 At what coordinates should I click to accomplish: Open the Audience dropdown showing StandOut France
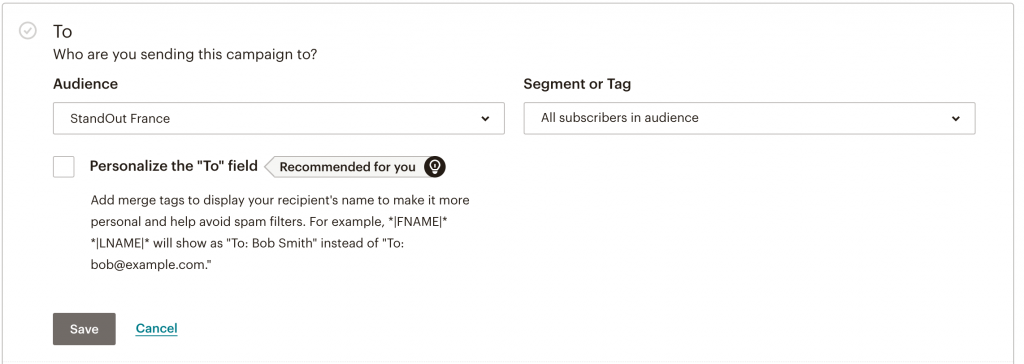click(x=279, y=118)
